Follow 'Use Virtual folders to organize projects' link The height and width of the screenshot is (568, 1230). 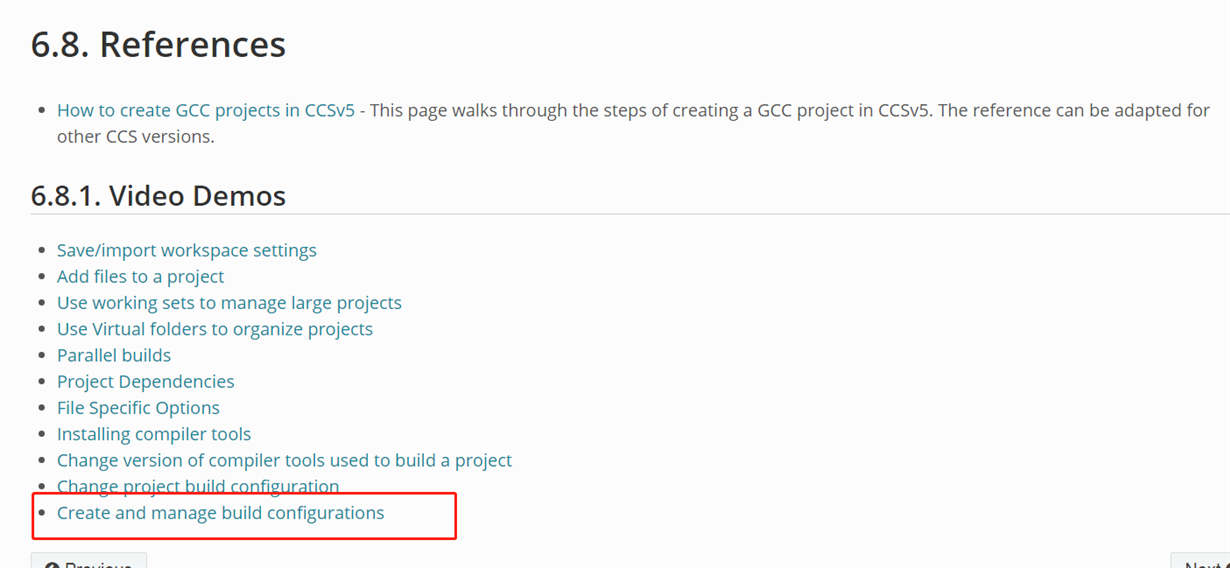(x=214, y=329)
